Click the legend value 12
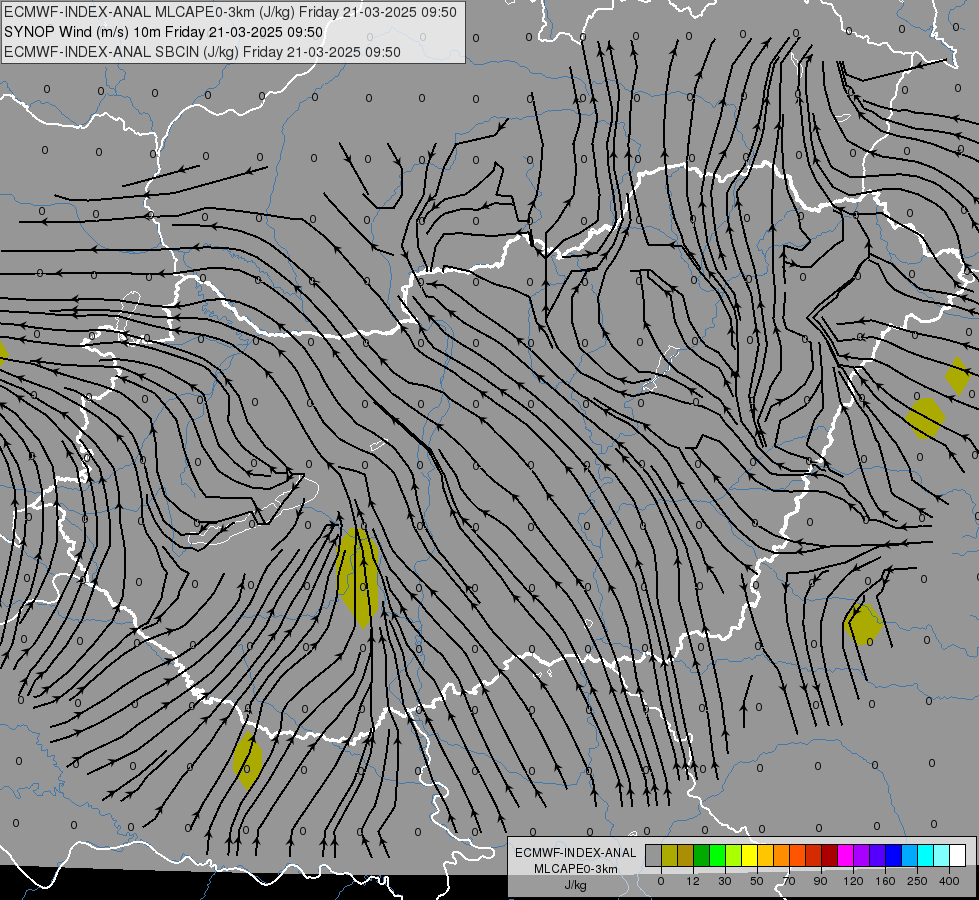979x900 pixels. click(693, 881)
